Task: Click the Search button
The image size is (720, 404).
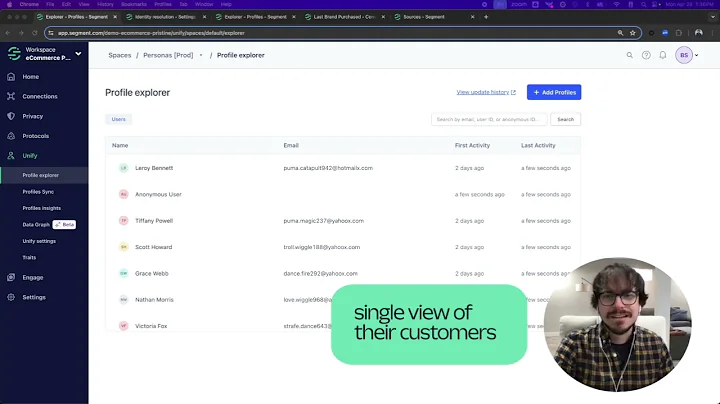Action: (x=565, y=119)
